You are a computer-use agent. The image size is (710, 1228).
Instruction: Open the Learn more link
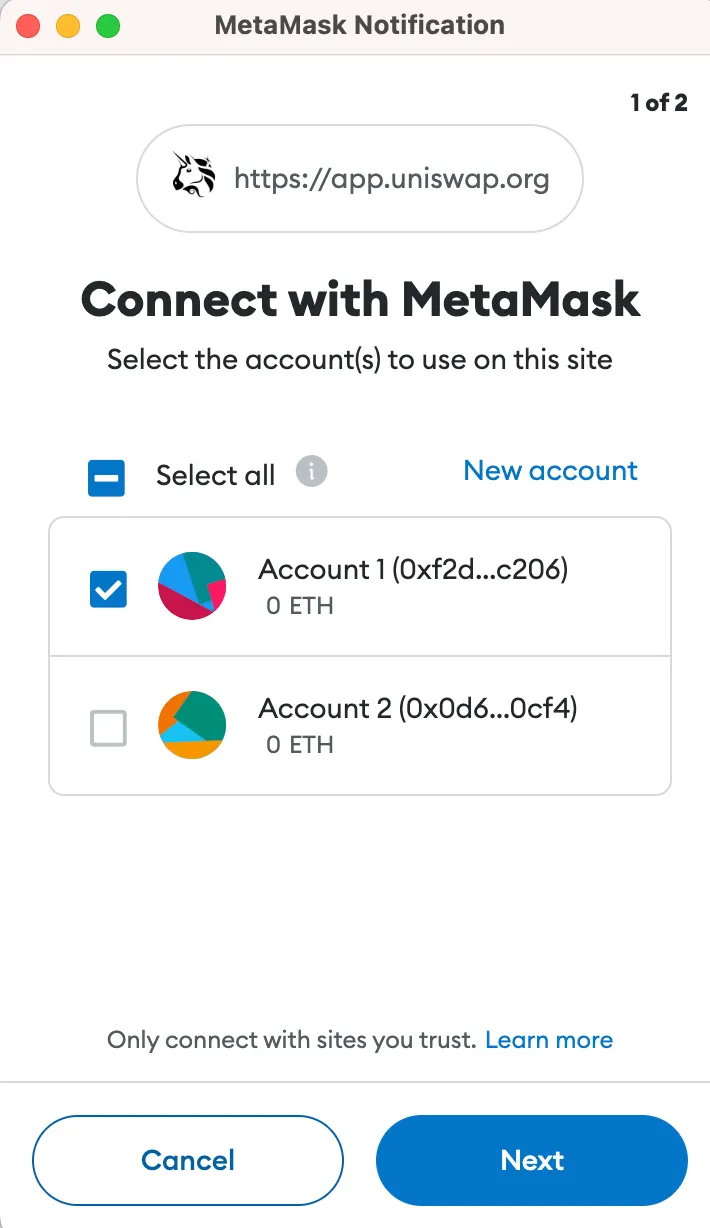(548, 1040)
